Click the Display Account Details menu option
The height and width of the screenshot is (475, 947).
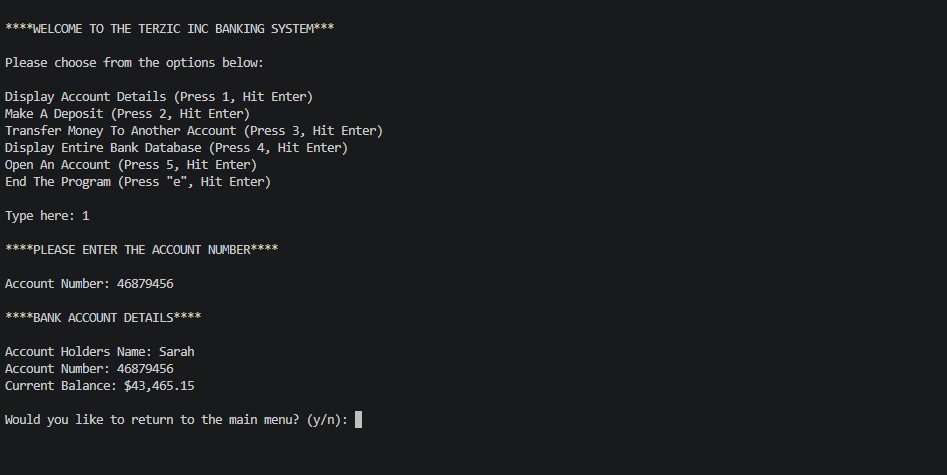[158, 97]
